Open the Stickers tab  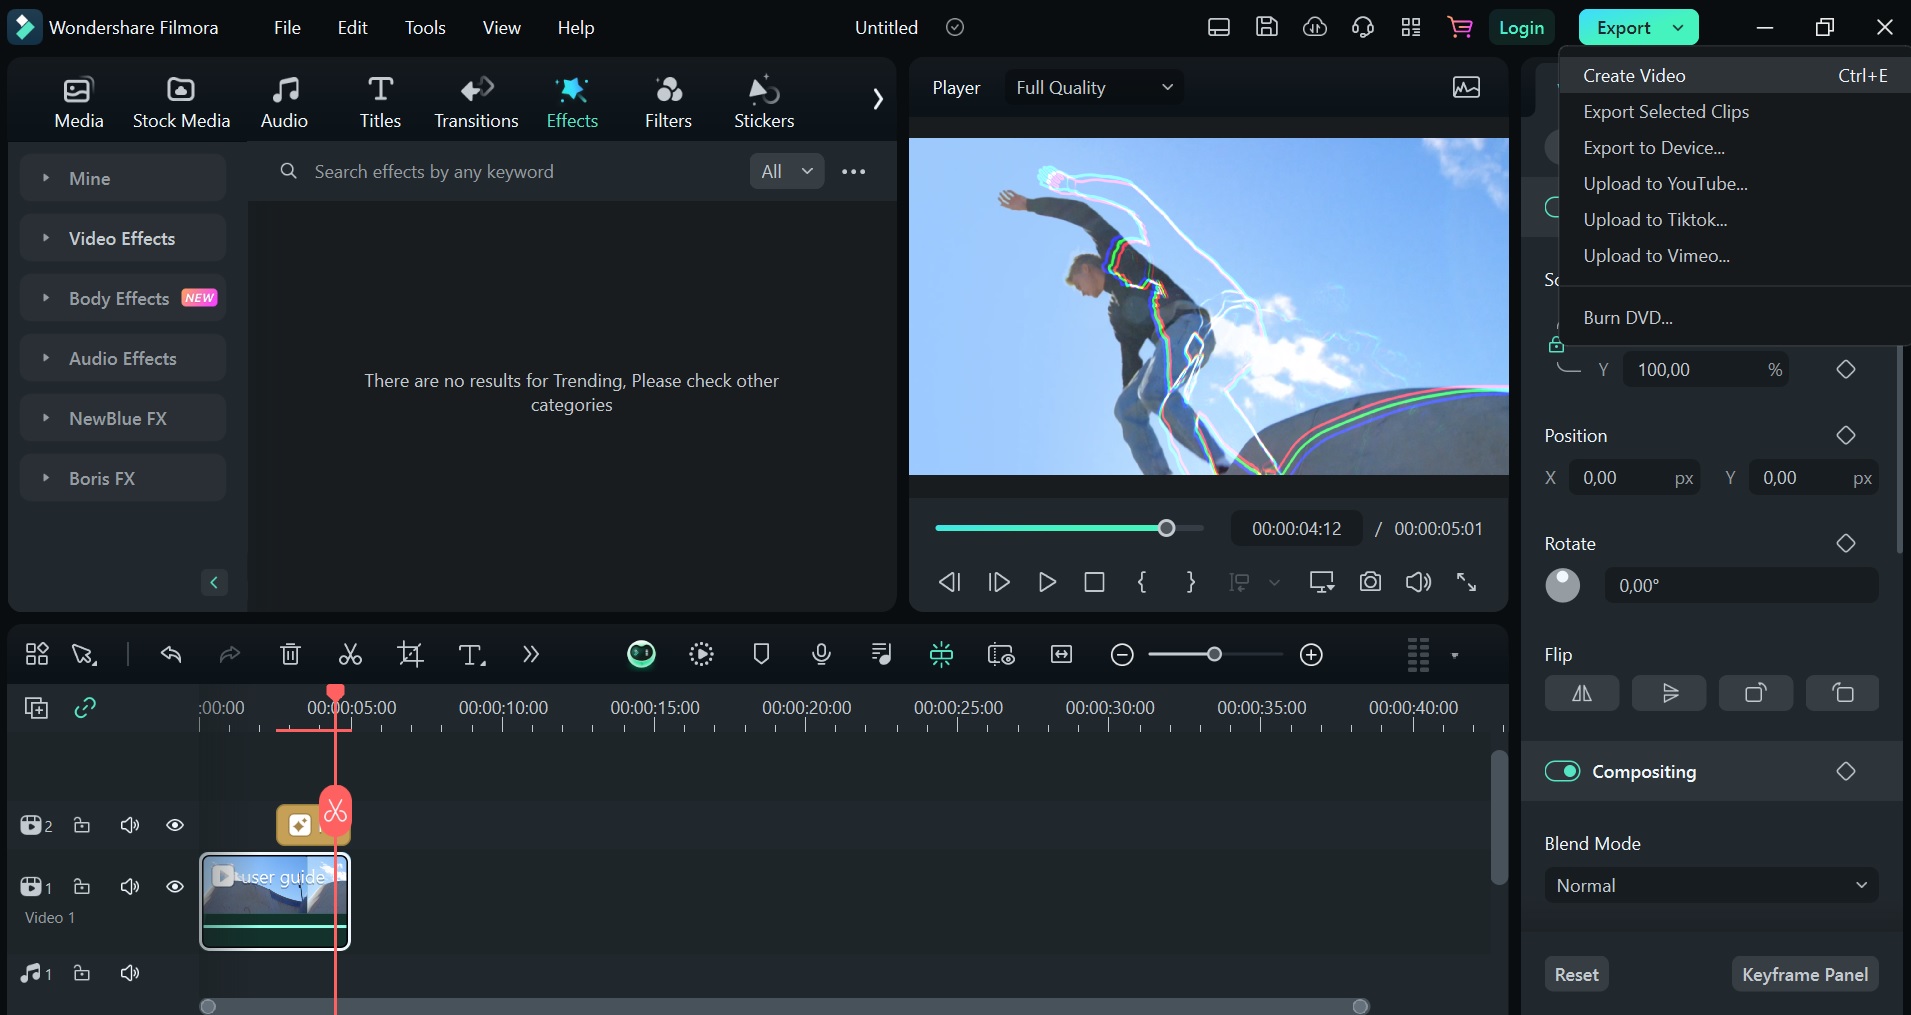tap(764, 102)
